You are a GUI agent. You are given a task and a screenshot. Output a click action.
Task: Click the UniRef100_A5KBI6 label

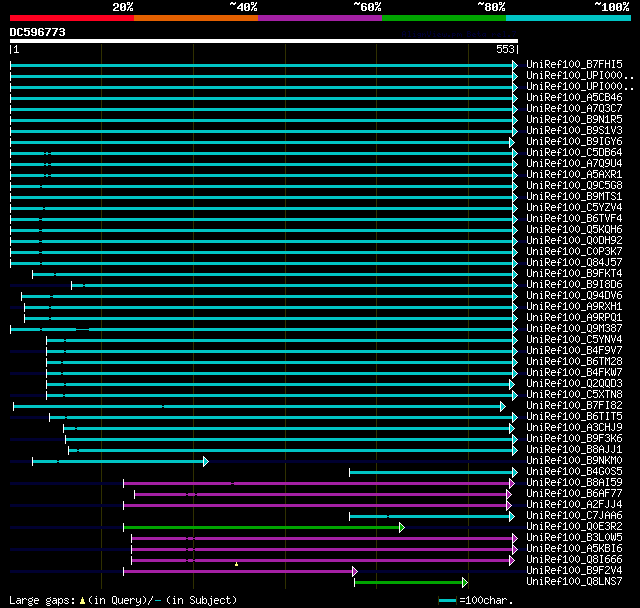click(x=574, y=549)
